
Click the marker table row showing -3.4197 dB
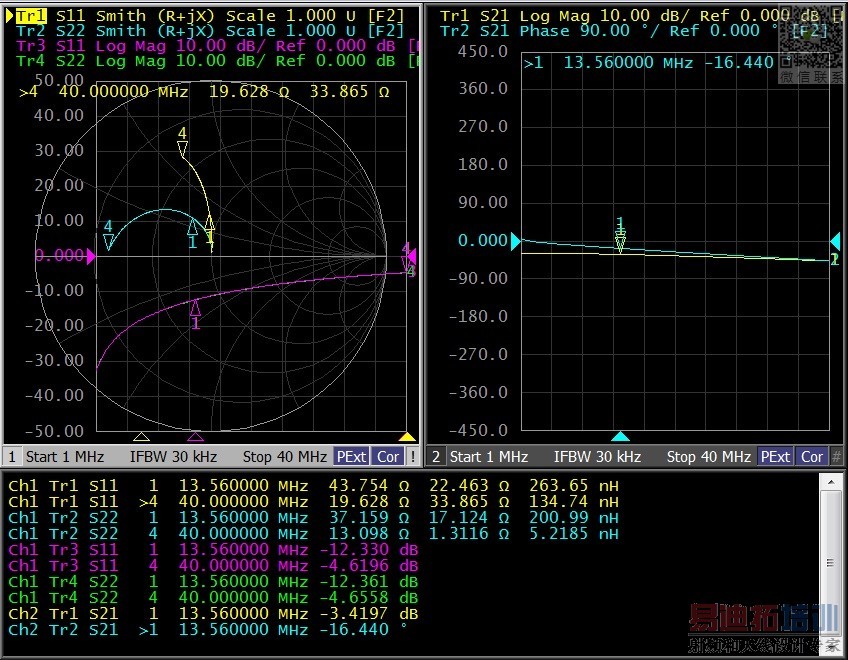click(x=212, y=613)
